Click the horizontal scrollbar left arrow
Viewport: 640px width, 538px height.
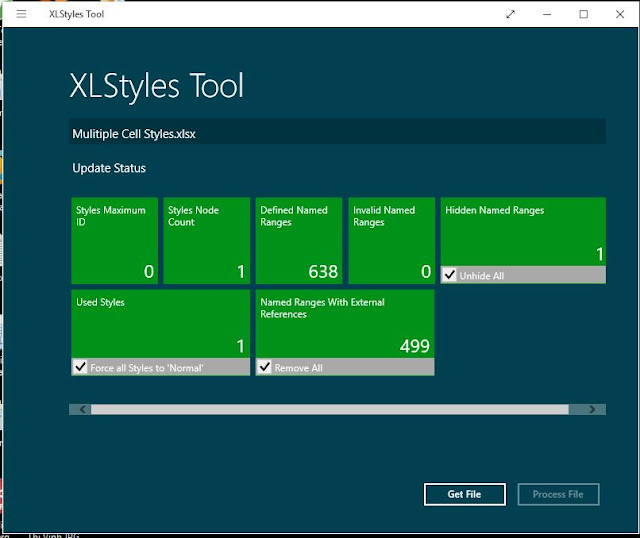[80, 409]
